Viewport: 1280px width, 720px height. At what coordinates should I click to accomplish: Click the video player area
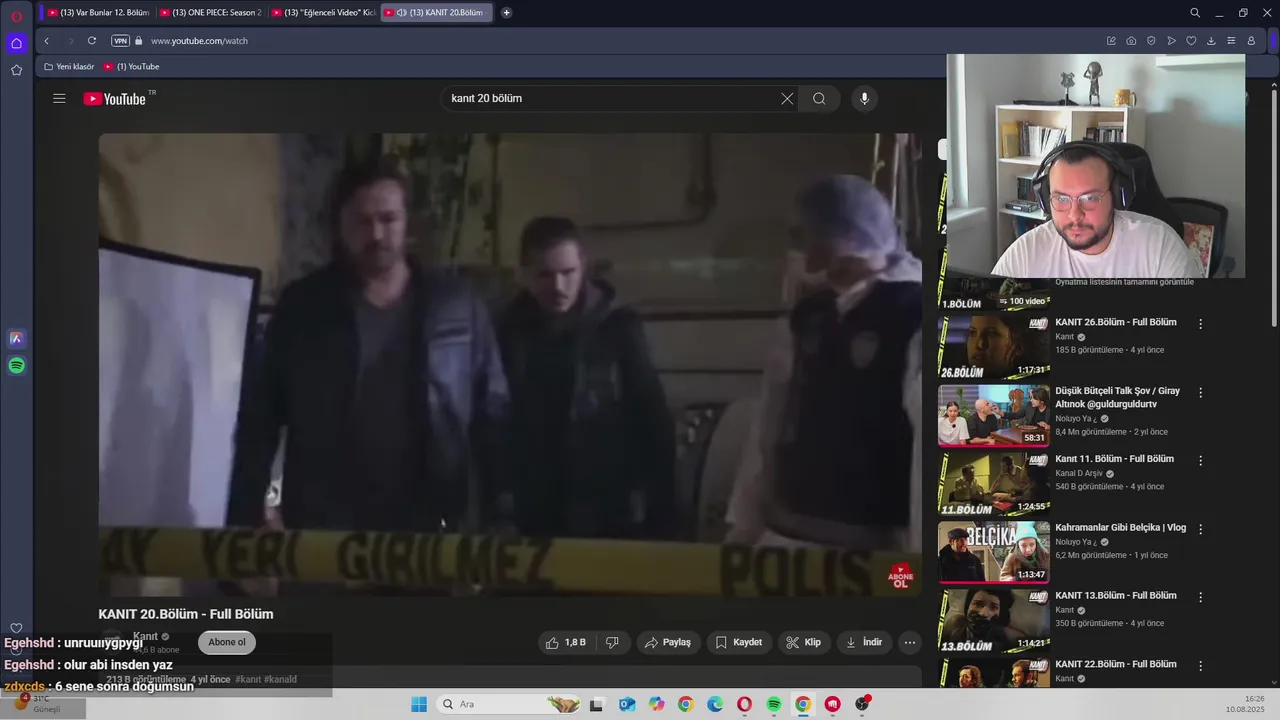(x=510, y=364)
